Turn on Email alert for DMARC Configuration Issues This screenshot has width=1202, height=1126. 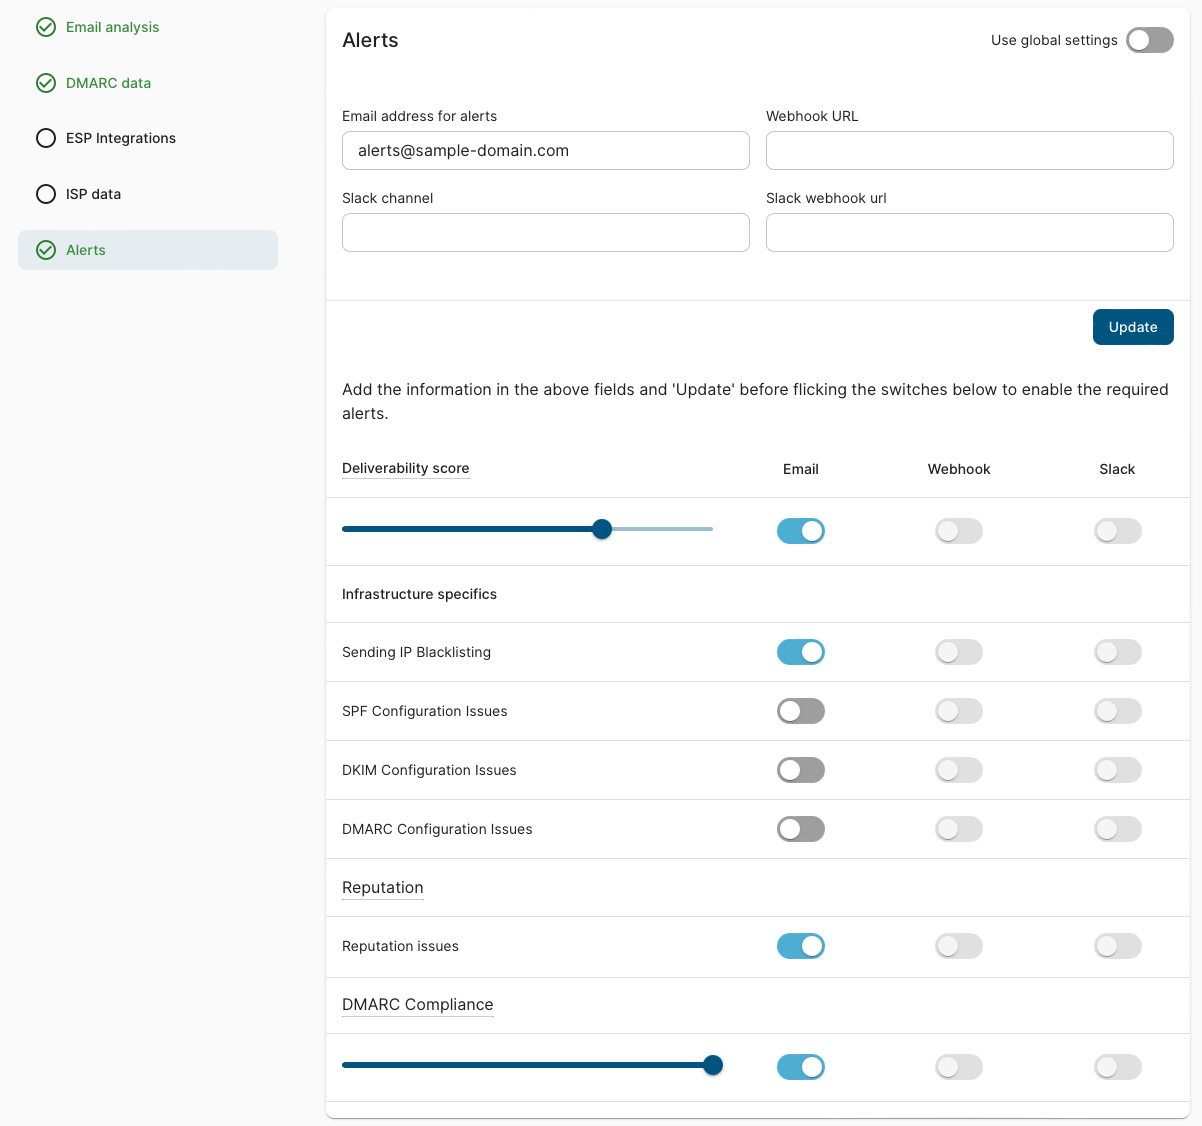801,829
